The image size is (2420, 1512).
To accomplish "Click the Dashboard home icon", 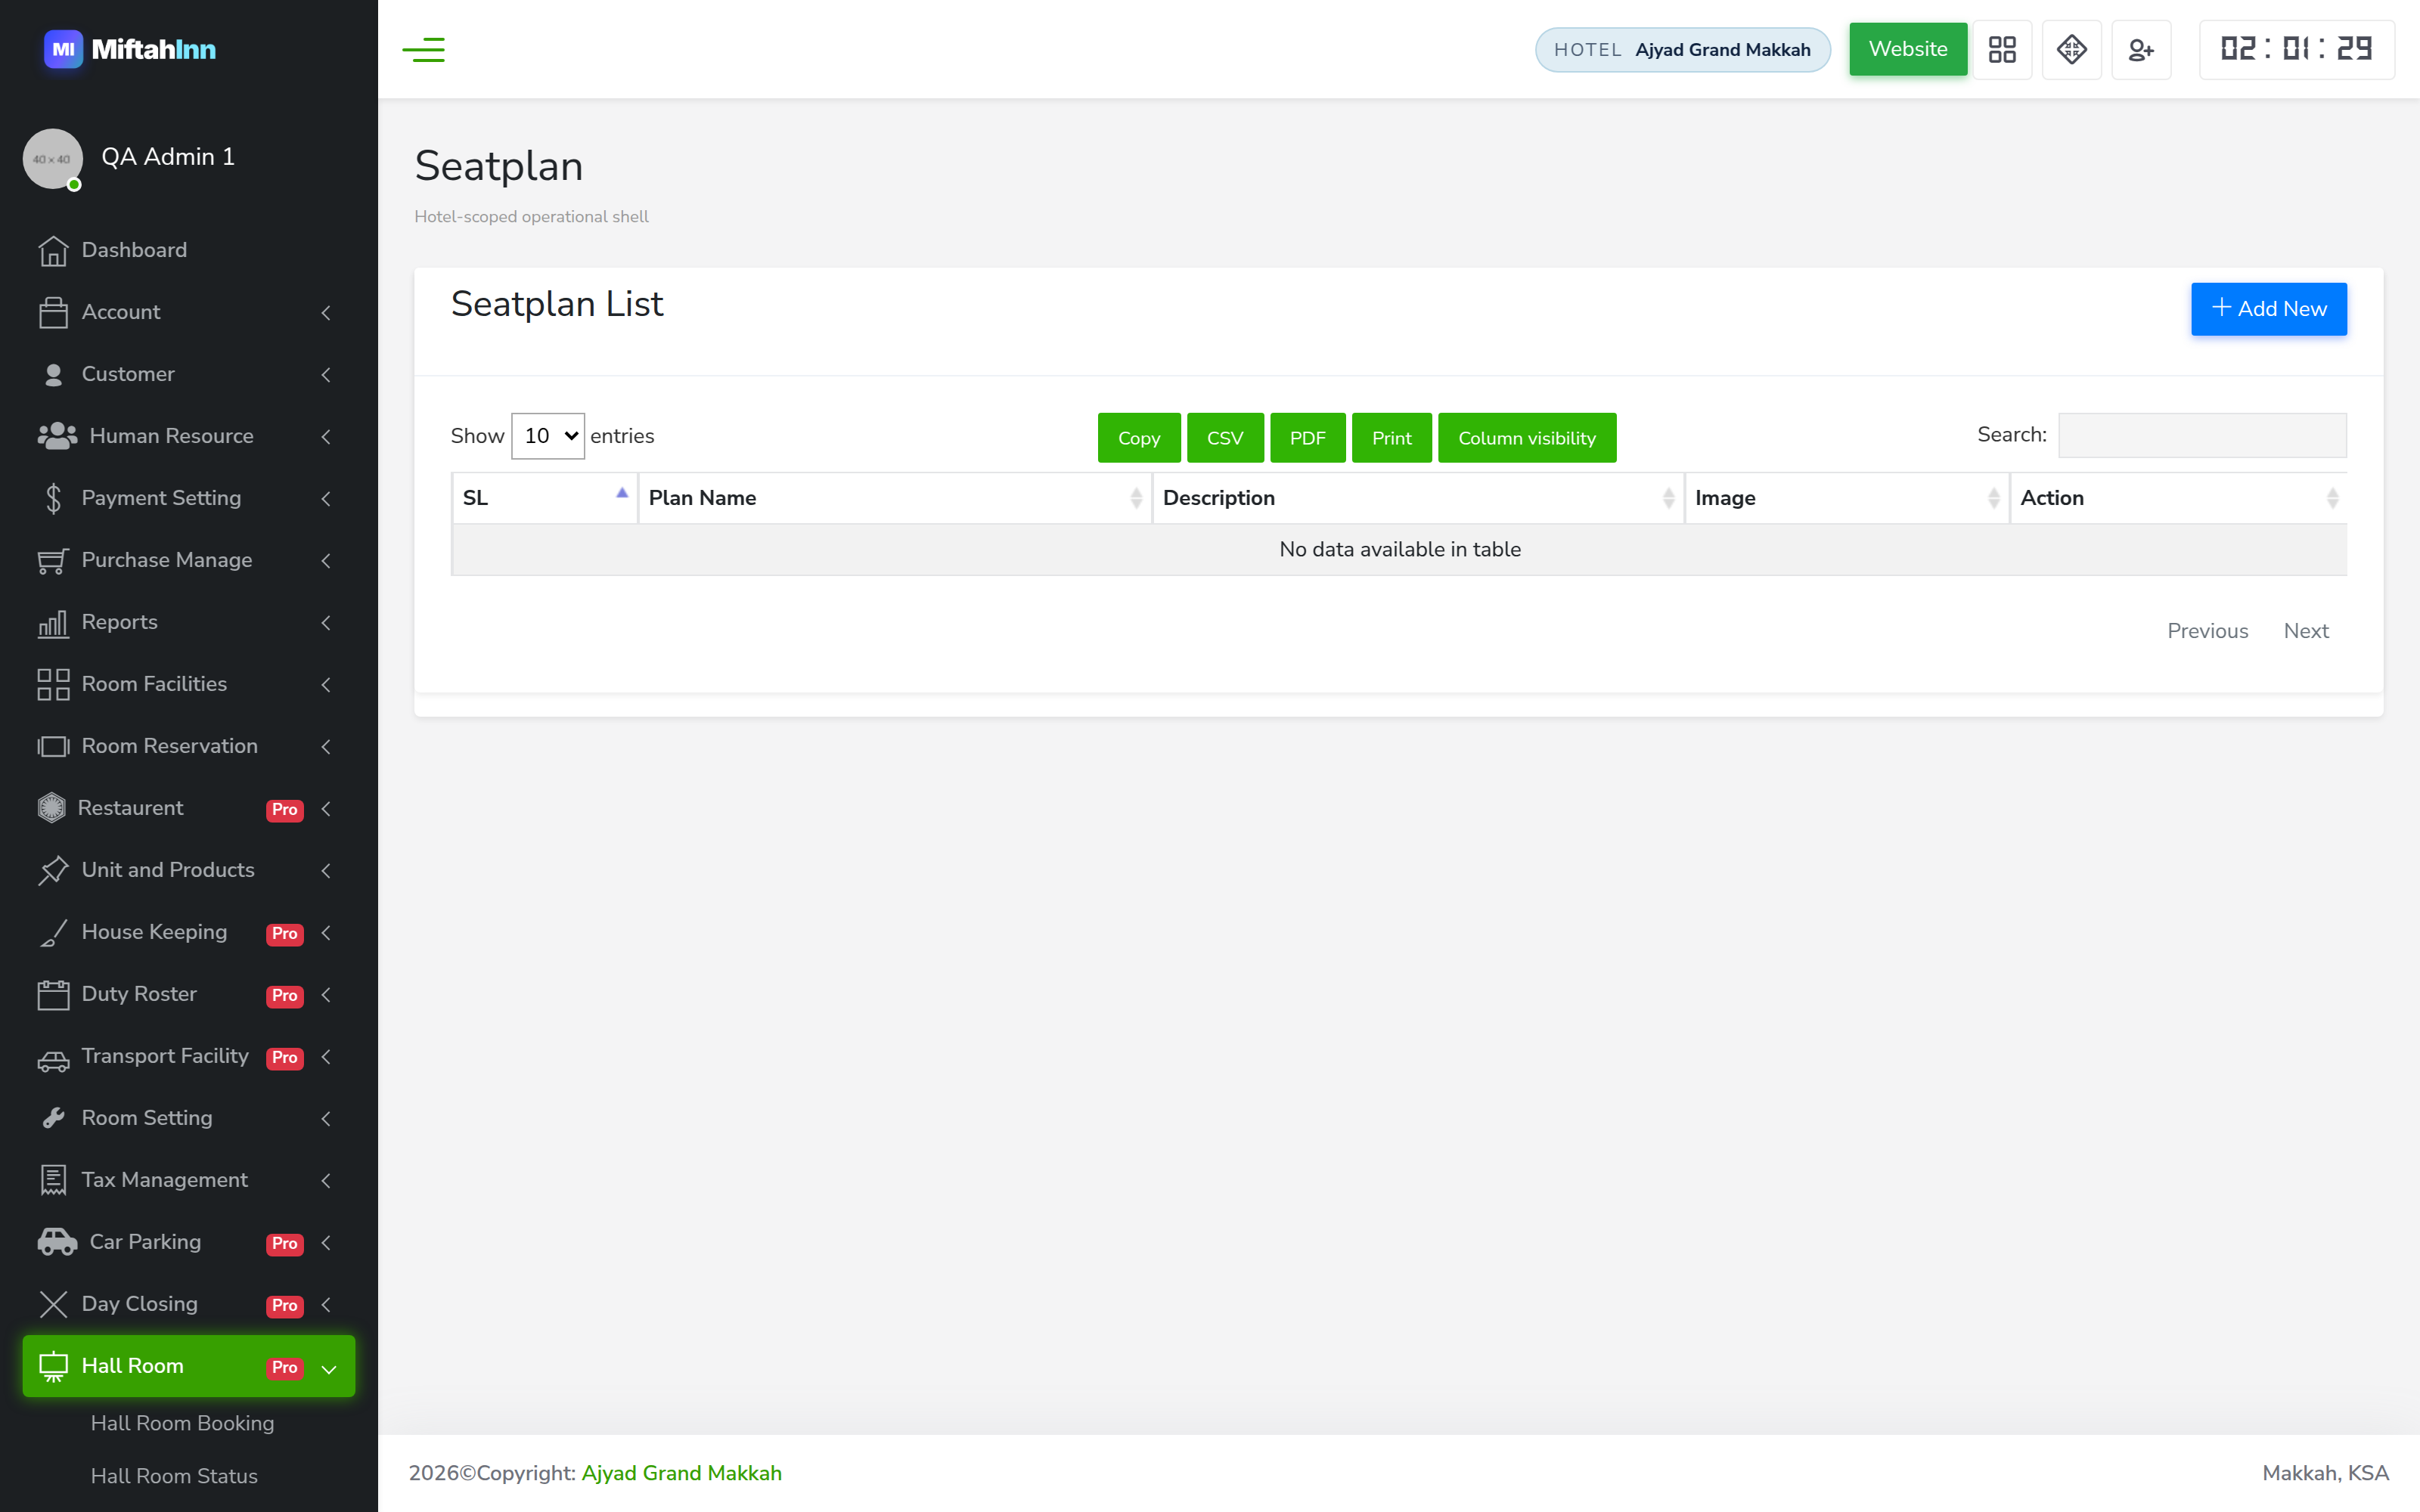I will [x=53, y=250].
